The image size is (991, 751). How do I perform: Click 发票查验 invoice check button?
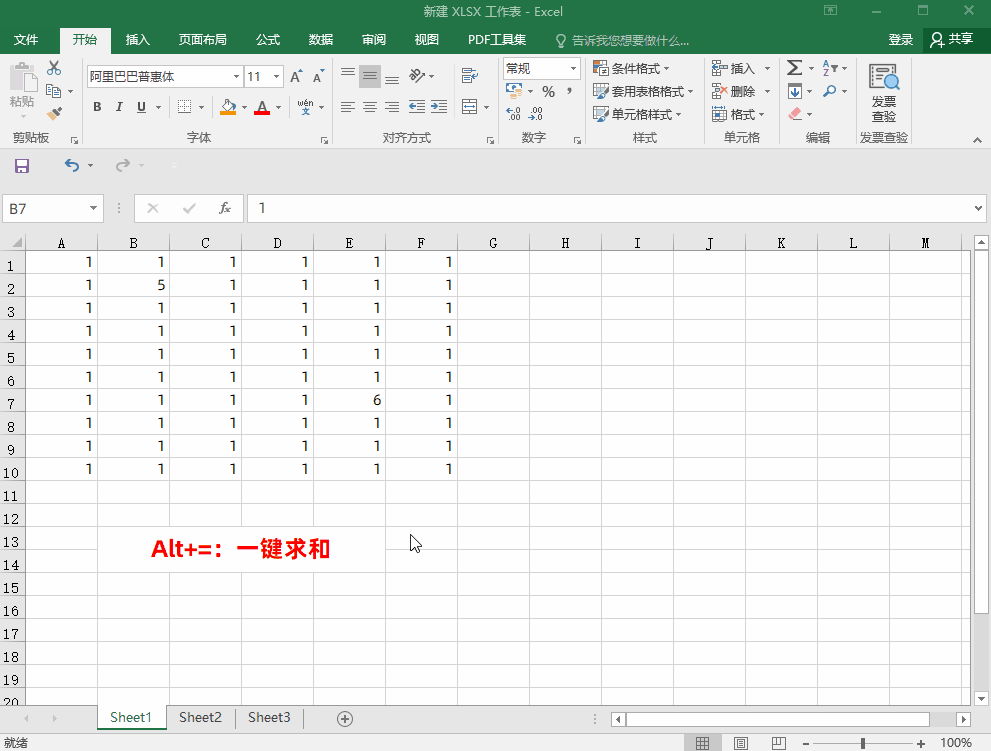click(884, 93)
